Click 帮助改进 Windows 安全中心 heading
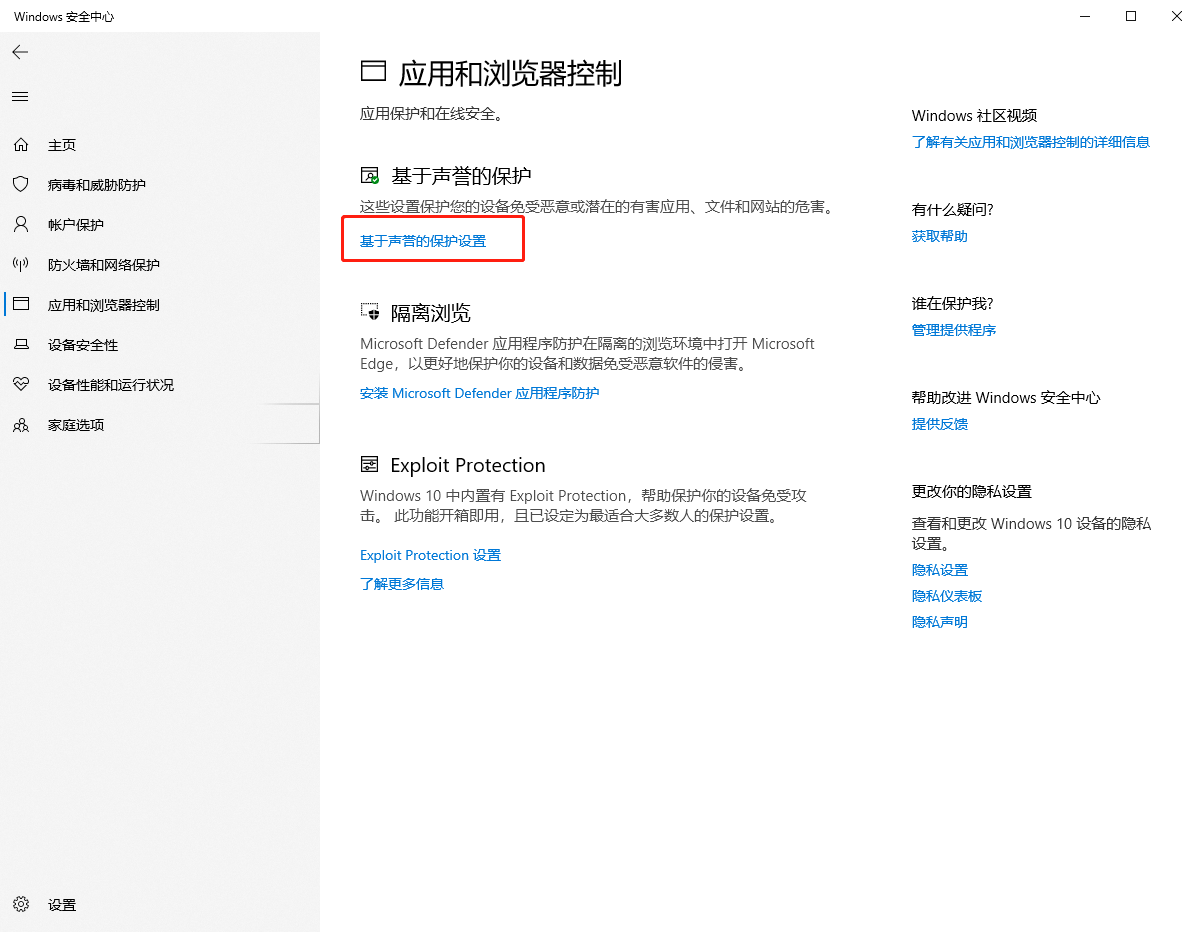 [1006, 397]
